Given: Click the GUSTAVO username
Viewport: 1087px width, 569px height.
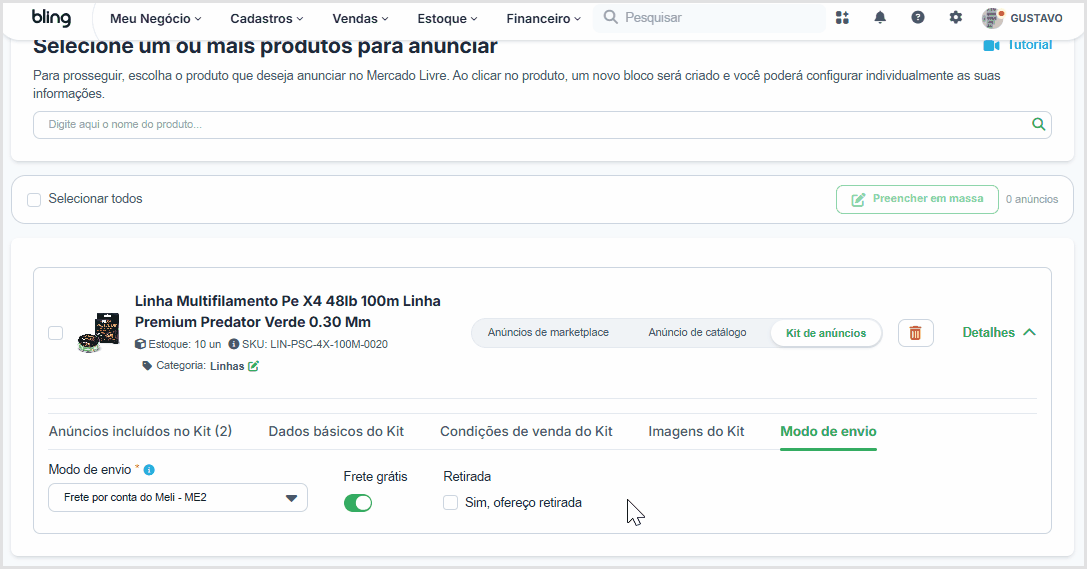Looking at the screenshot, I should (x=1036, y=18).
